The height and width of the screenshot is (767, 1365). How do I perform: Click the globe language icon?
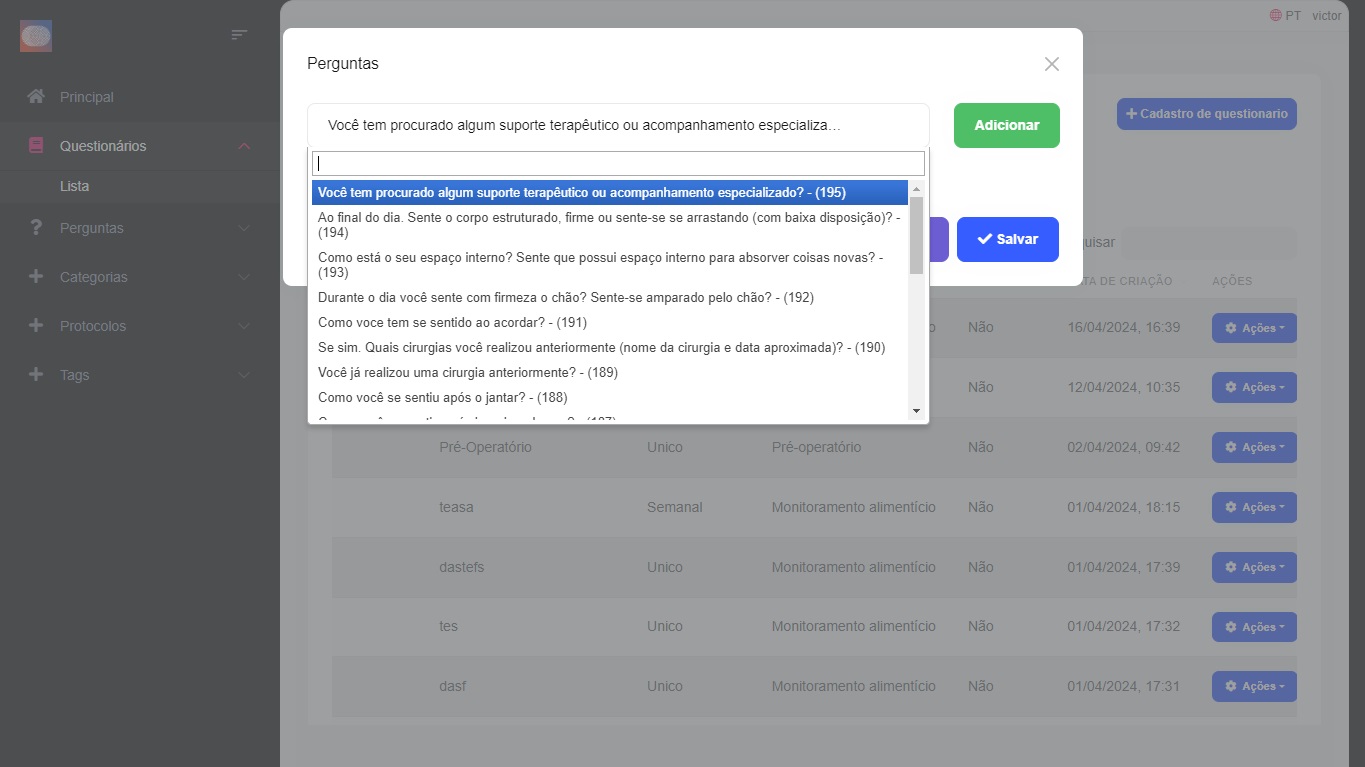[1275, 15]
